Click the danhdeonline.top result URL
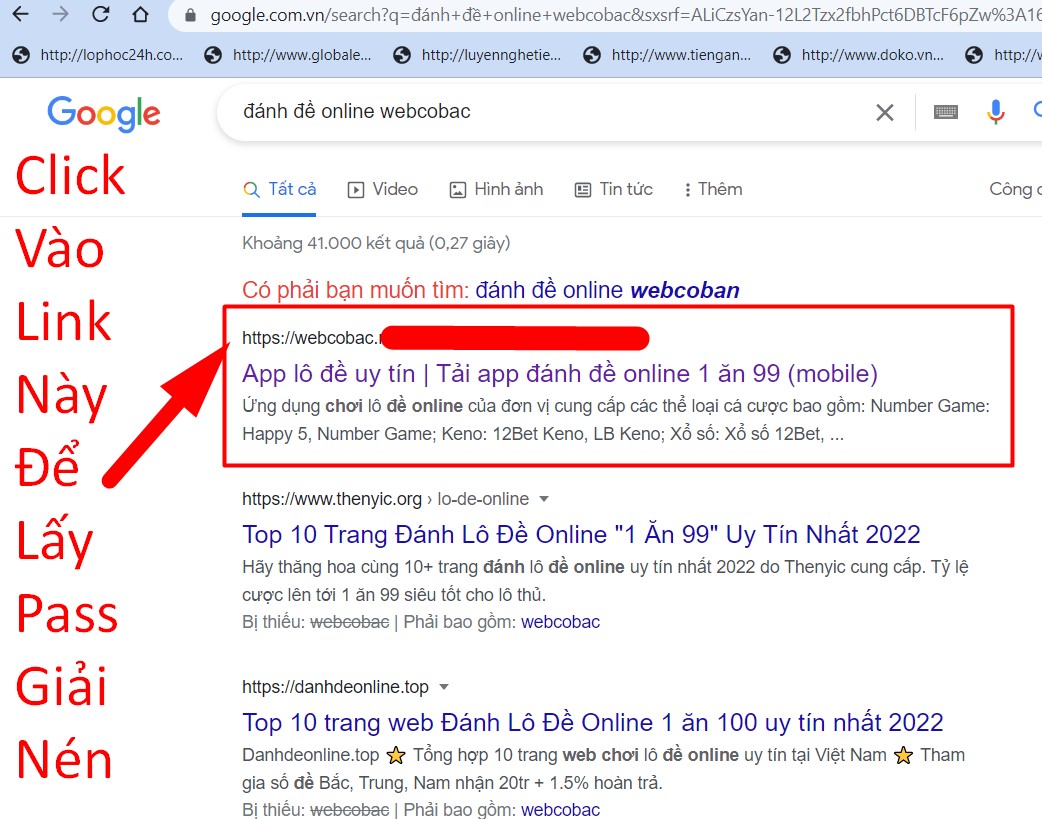Image resolution: width=1042 pixels, height=819 pixels. tap(335, 687)
